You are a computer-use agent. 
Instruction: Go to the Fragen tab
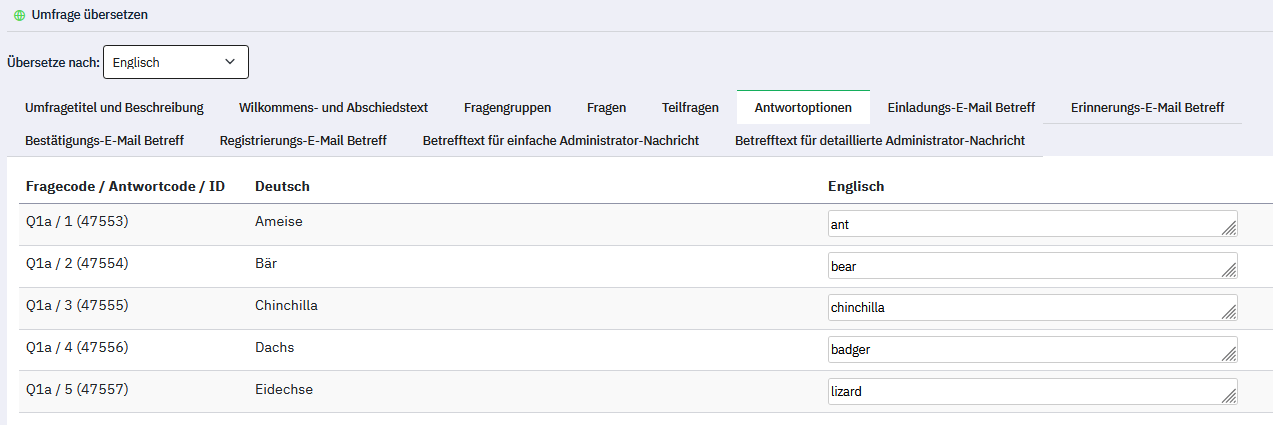point(606,107)
